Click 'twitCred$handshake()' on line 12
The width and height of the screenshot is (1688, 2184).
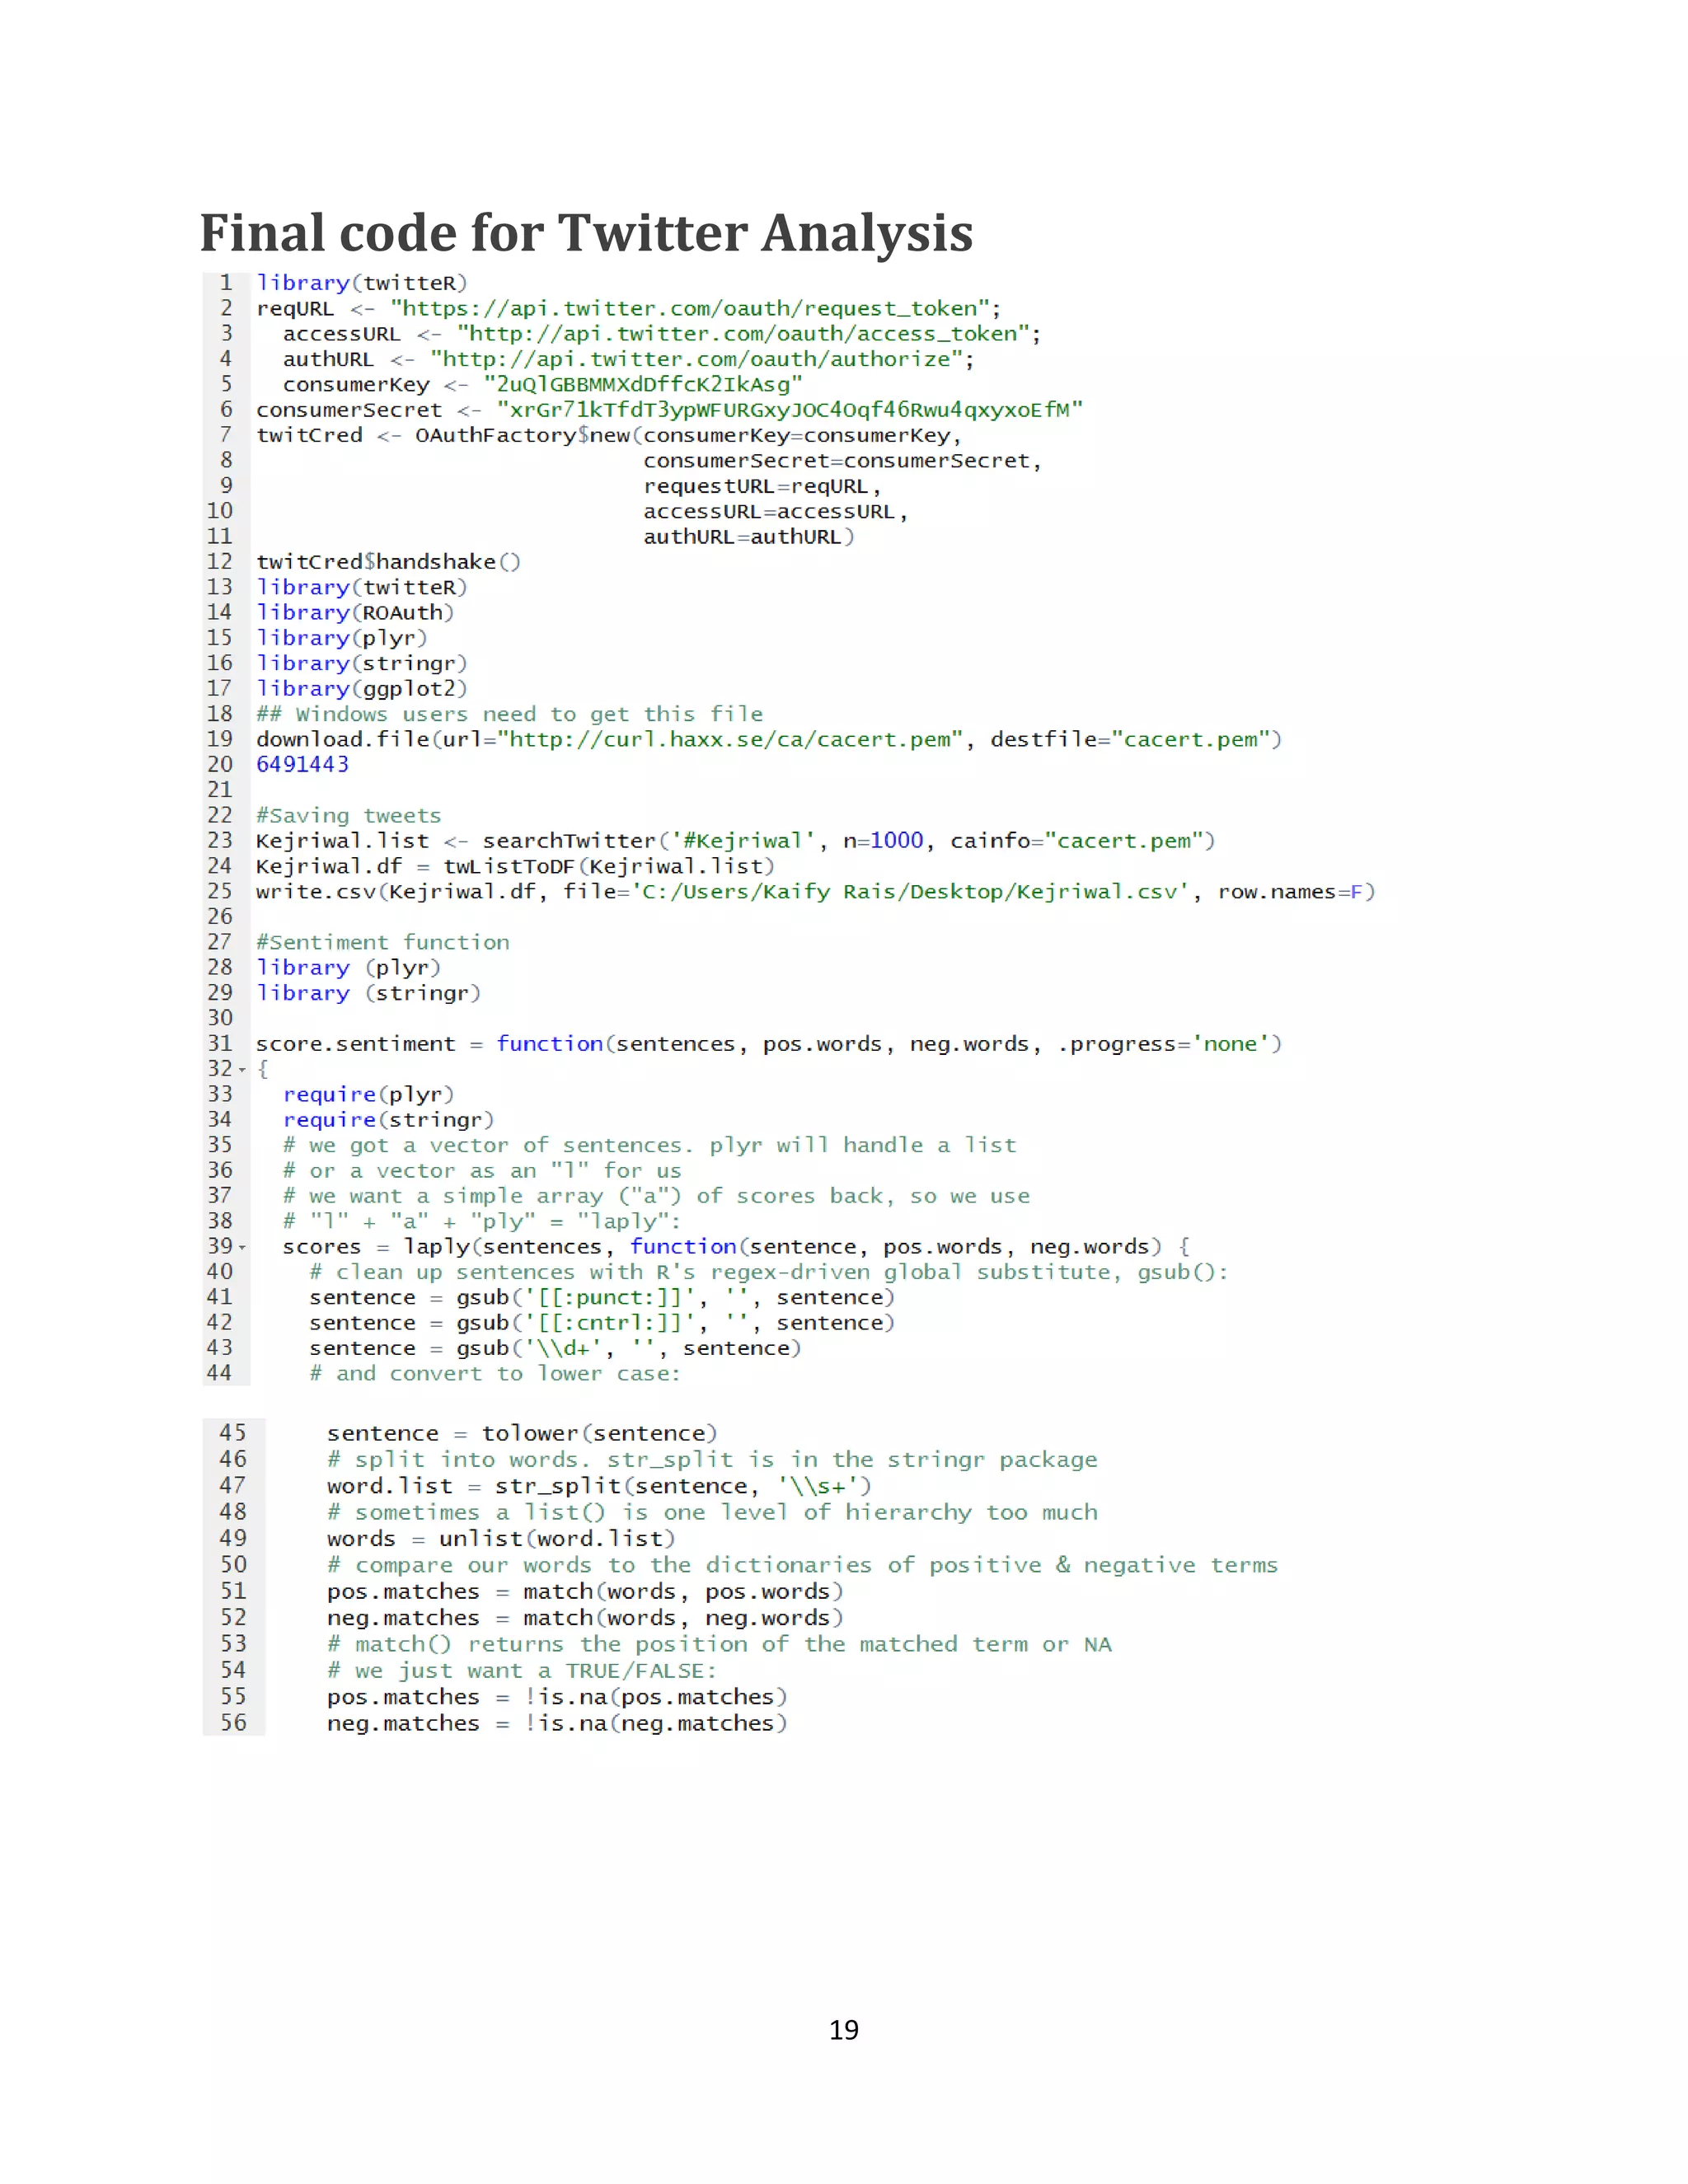[388, 562]
